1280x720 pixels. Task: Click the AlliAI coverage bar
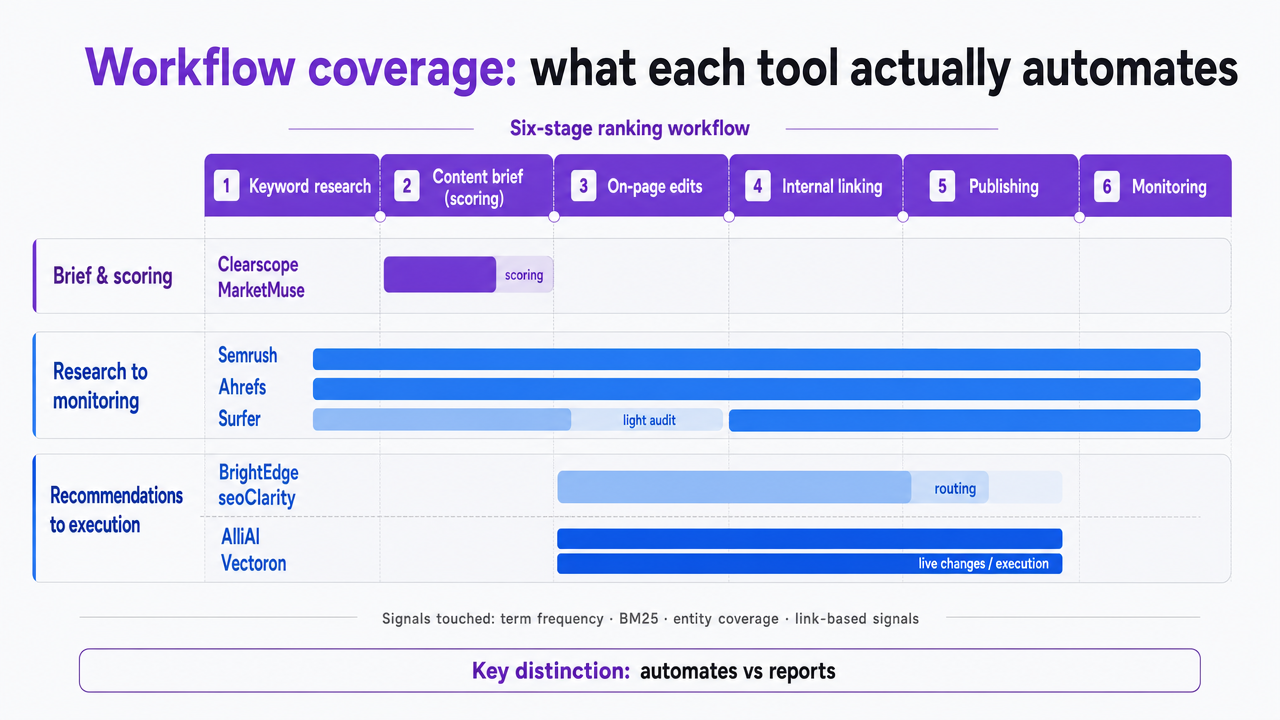pos(809,539)
